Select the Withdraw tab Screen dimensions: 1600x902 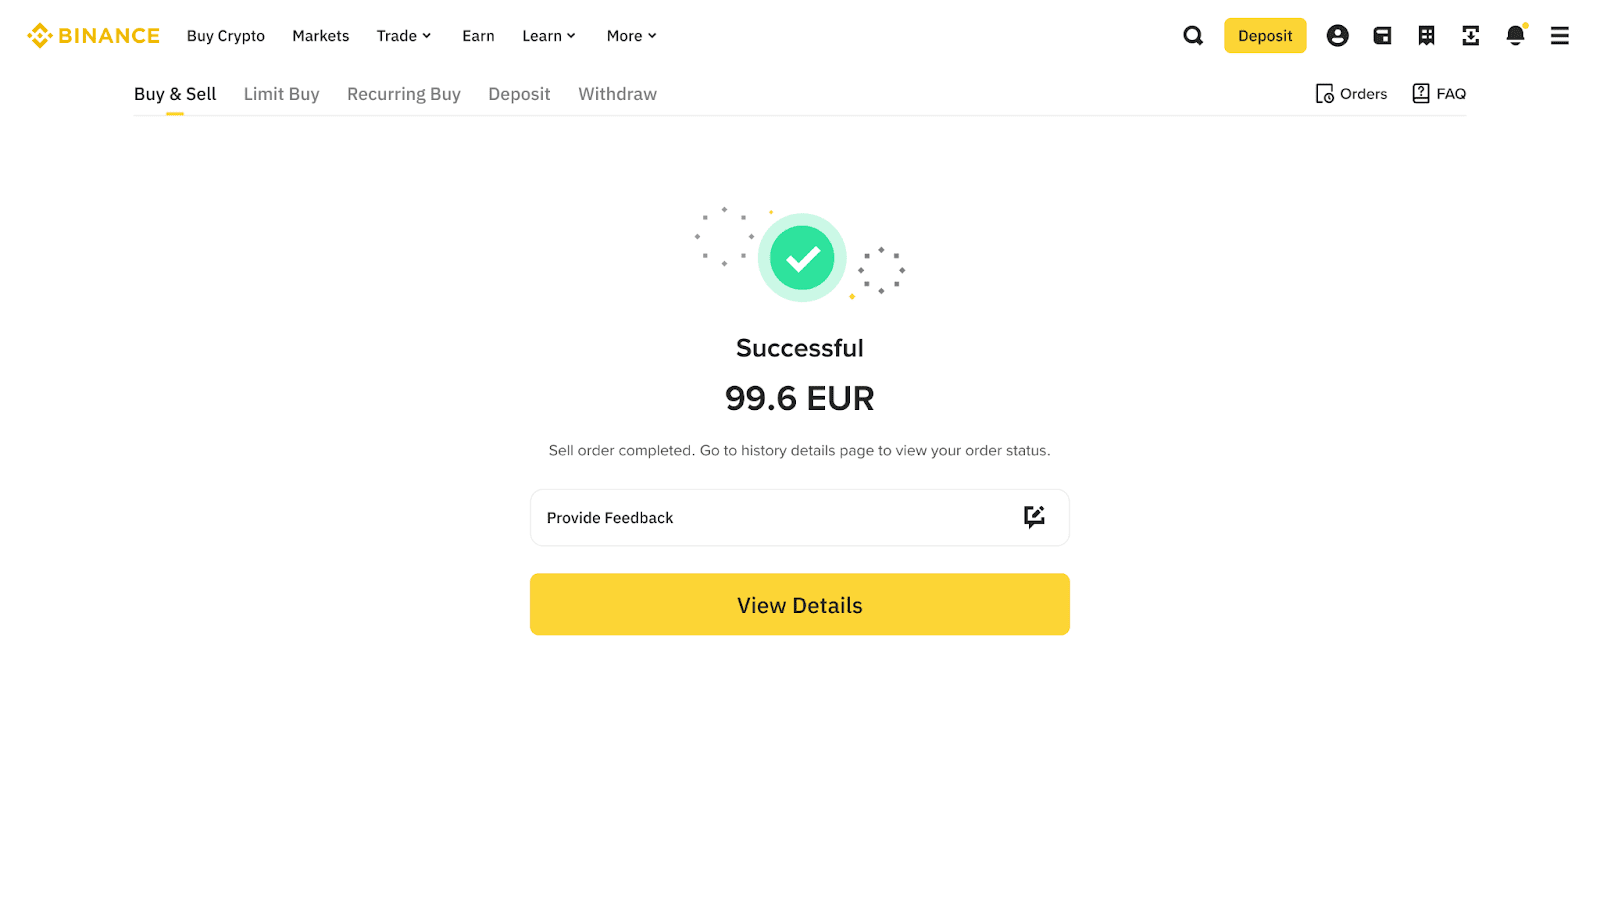(x=617, y=94)
